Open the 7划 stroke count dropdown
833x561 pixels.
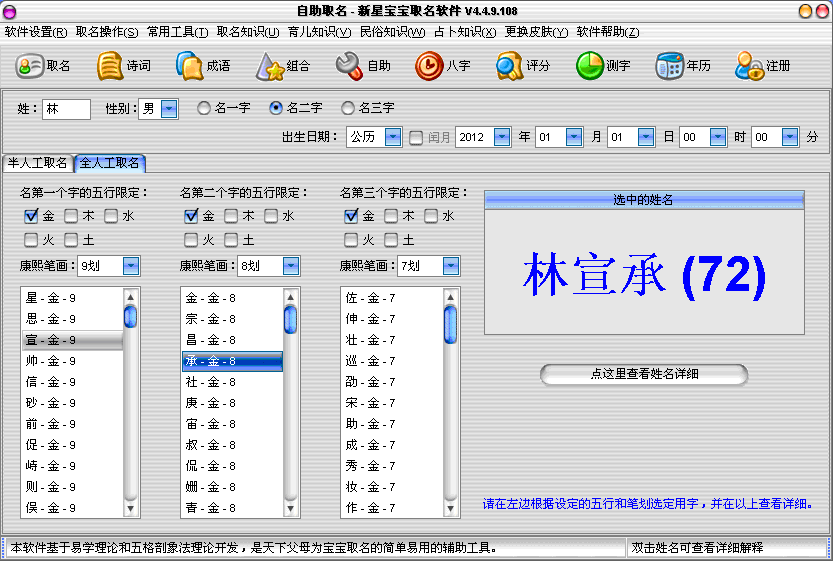[450, 266]
